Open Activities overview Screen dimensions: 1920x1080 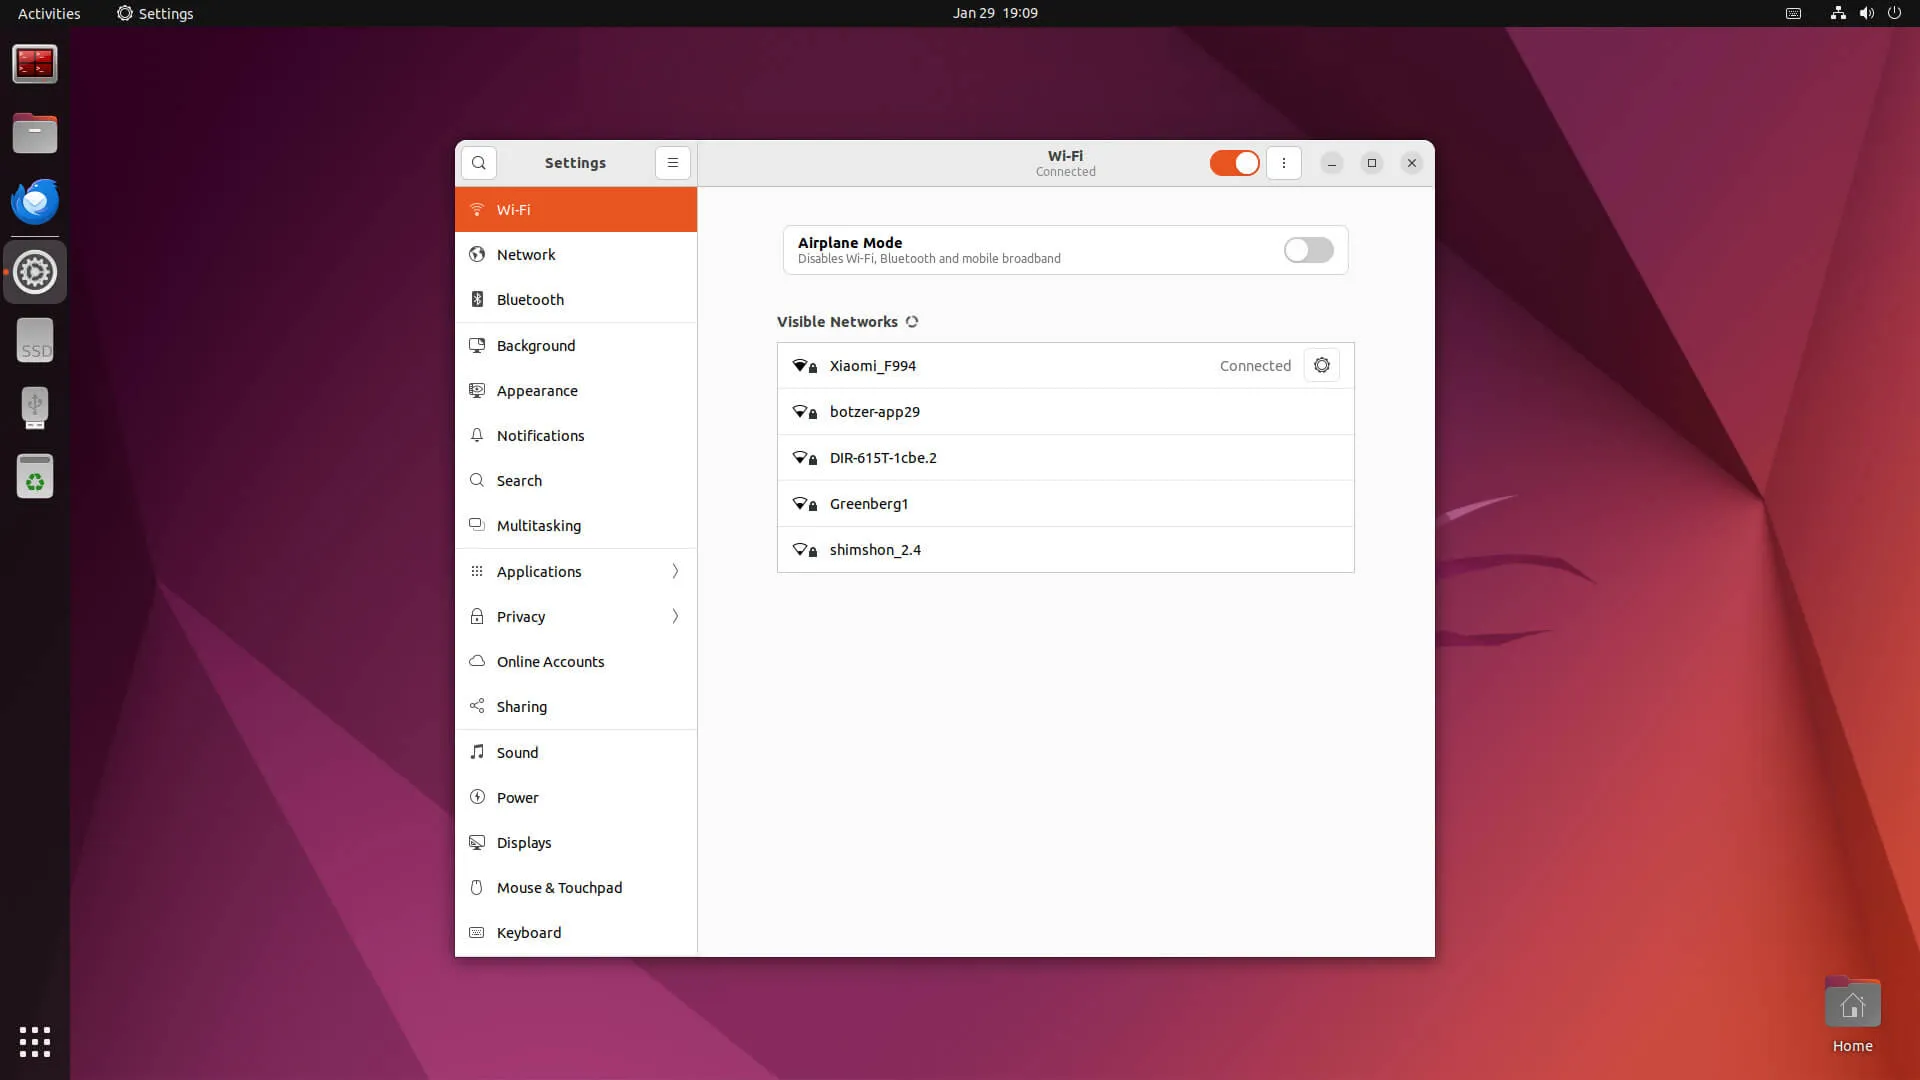pos(49,13)
